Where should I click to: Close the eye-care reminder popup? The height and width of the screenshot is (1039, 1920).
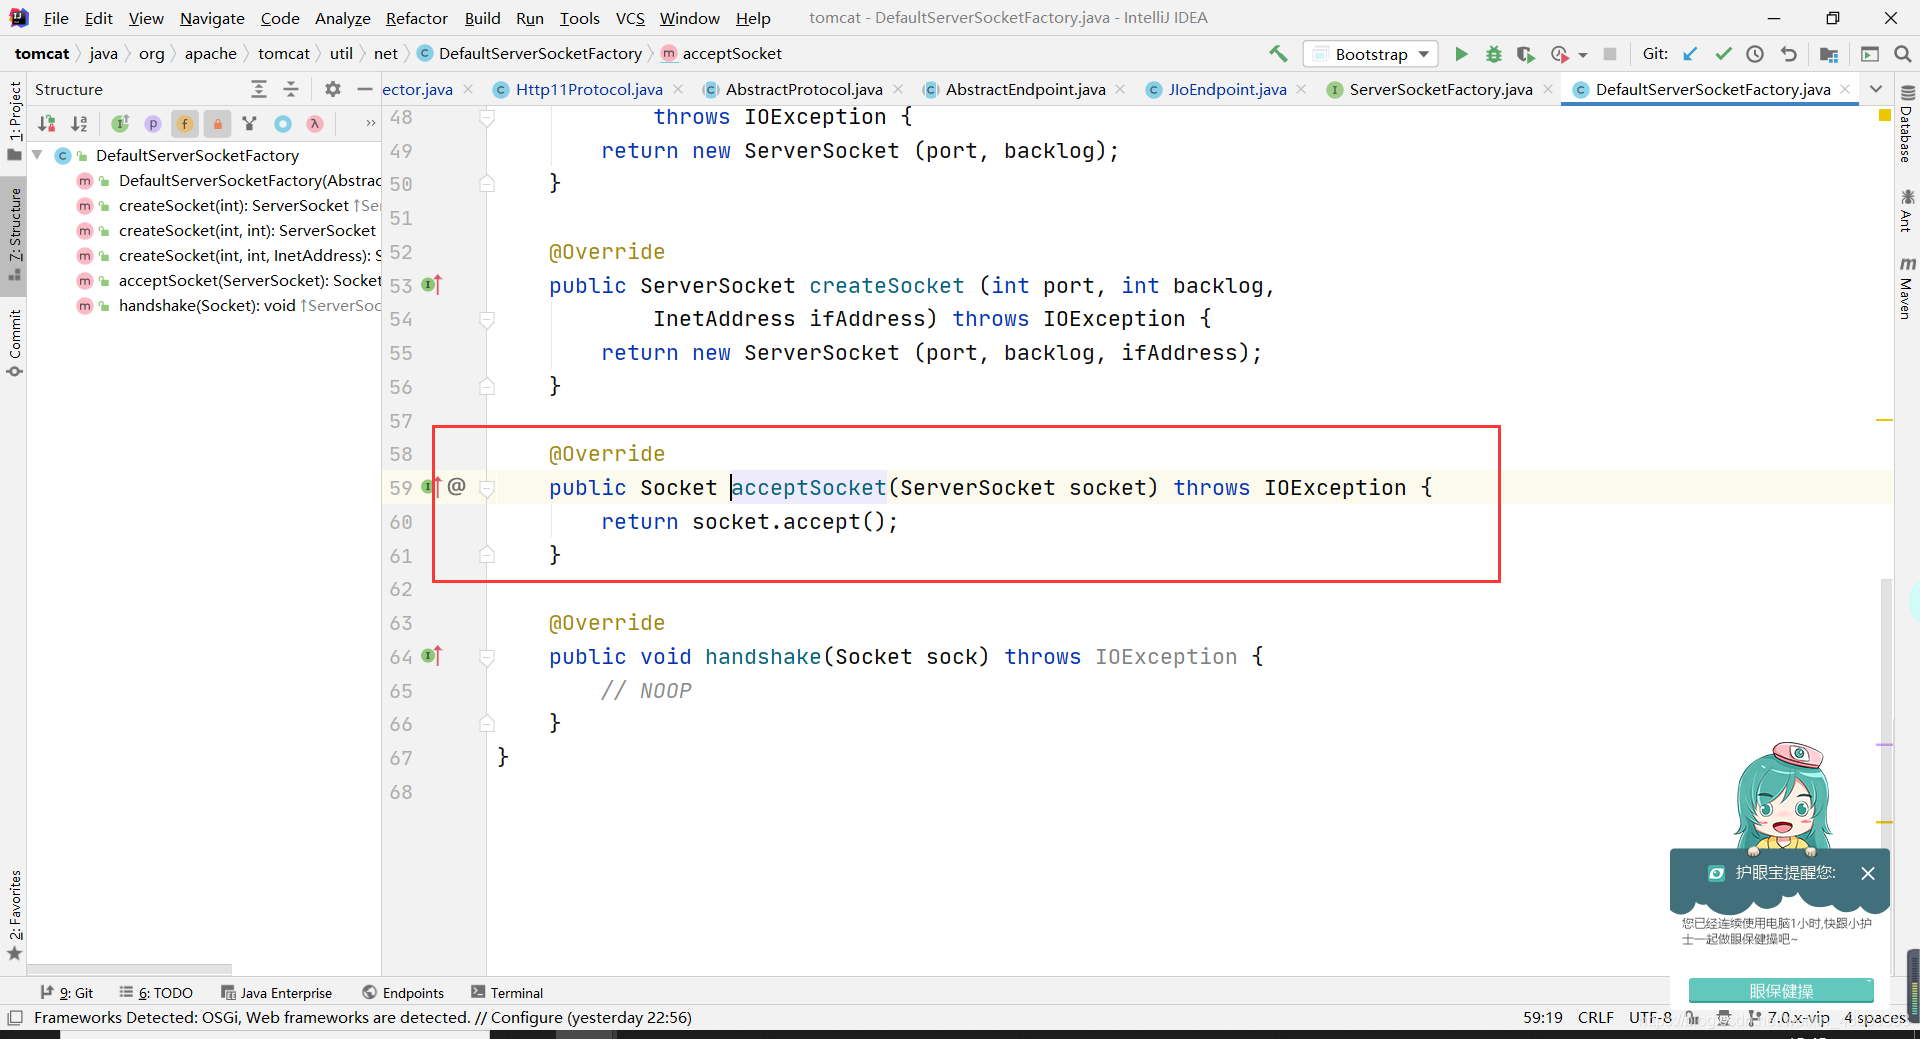coord(1867,873)
